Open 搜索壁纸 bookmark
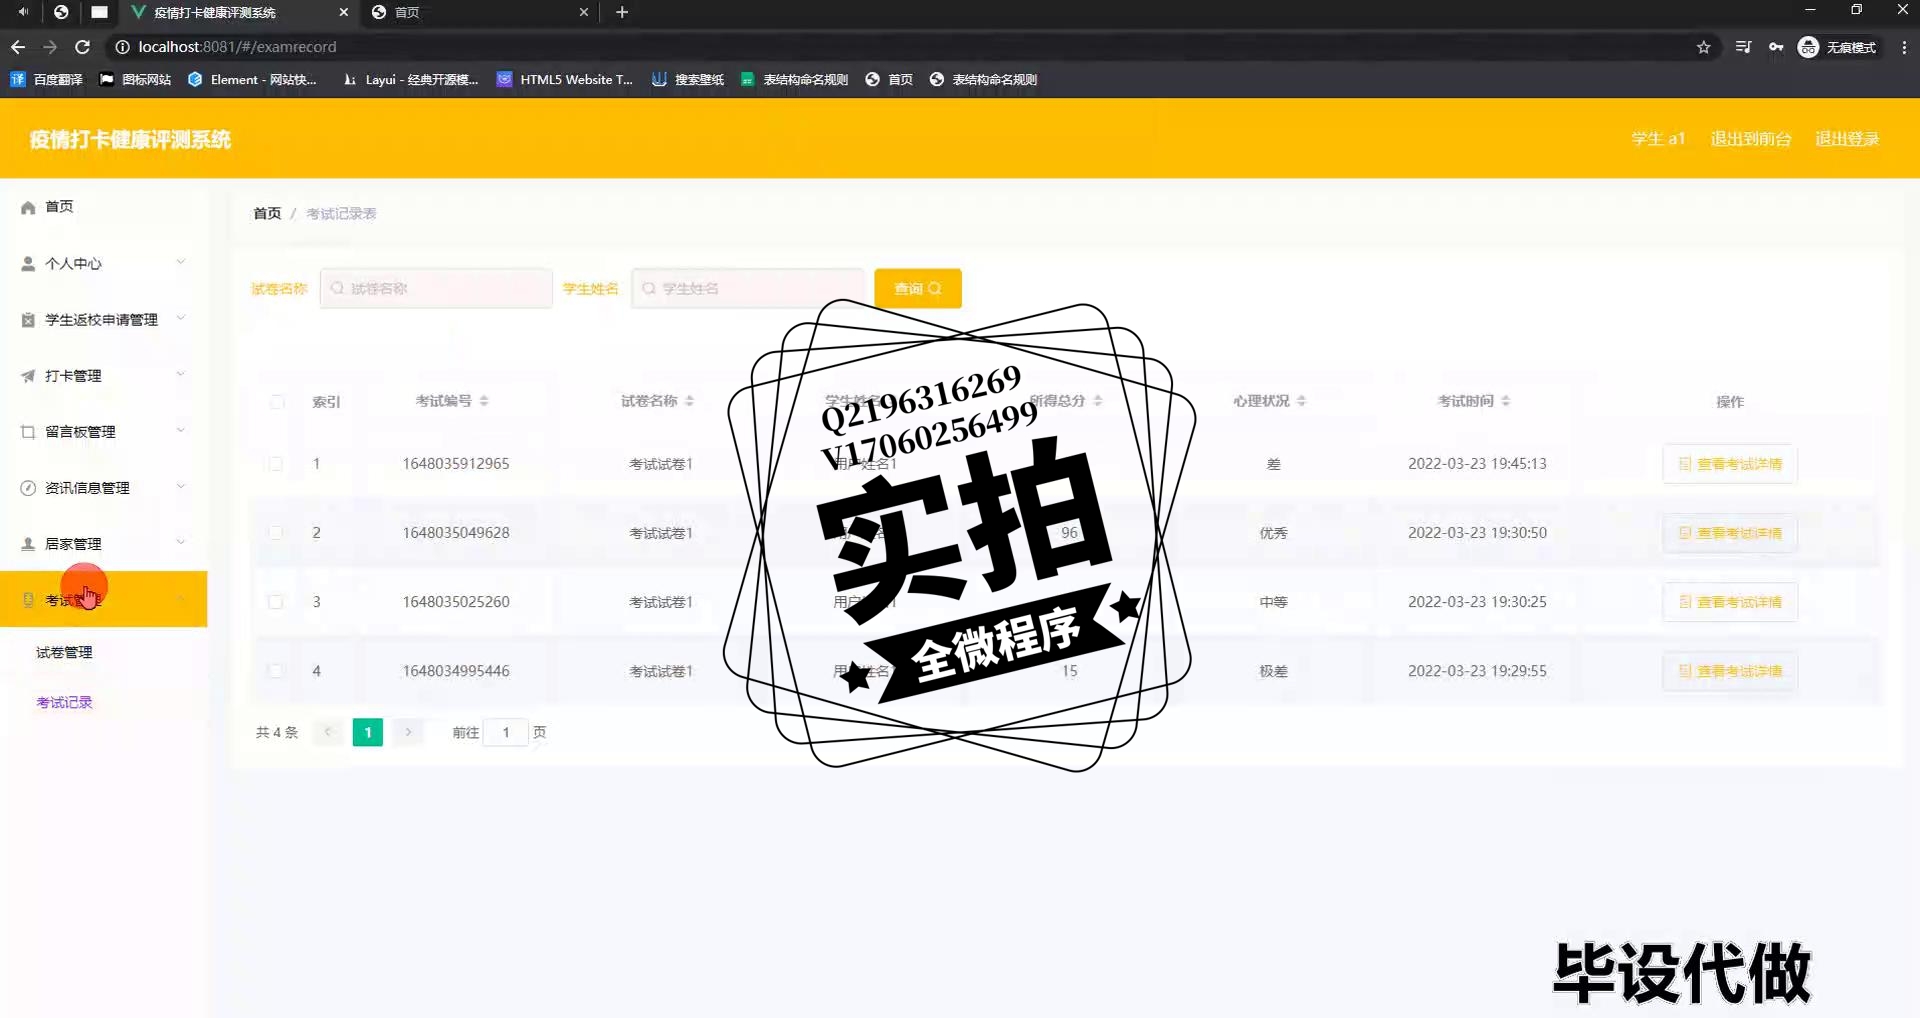Viewport: 1920px width, 1018px height. [688, 79]
